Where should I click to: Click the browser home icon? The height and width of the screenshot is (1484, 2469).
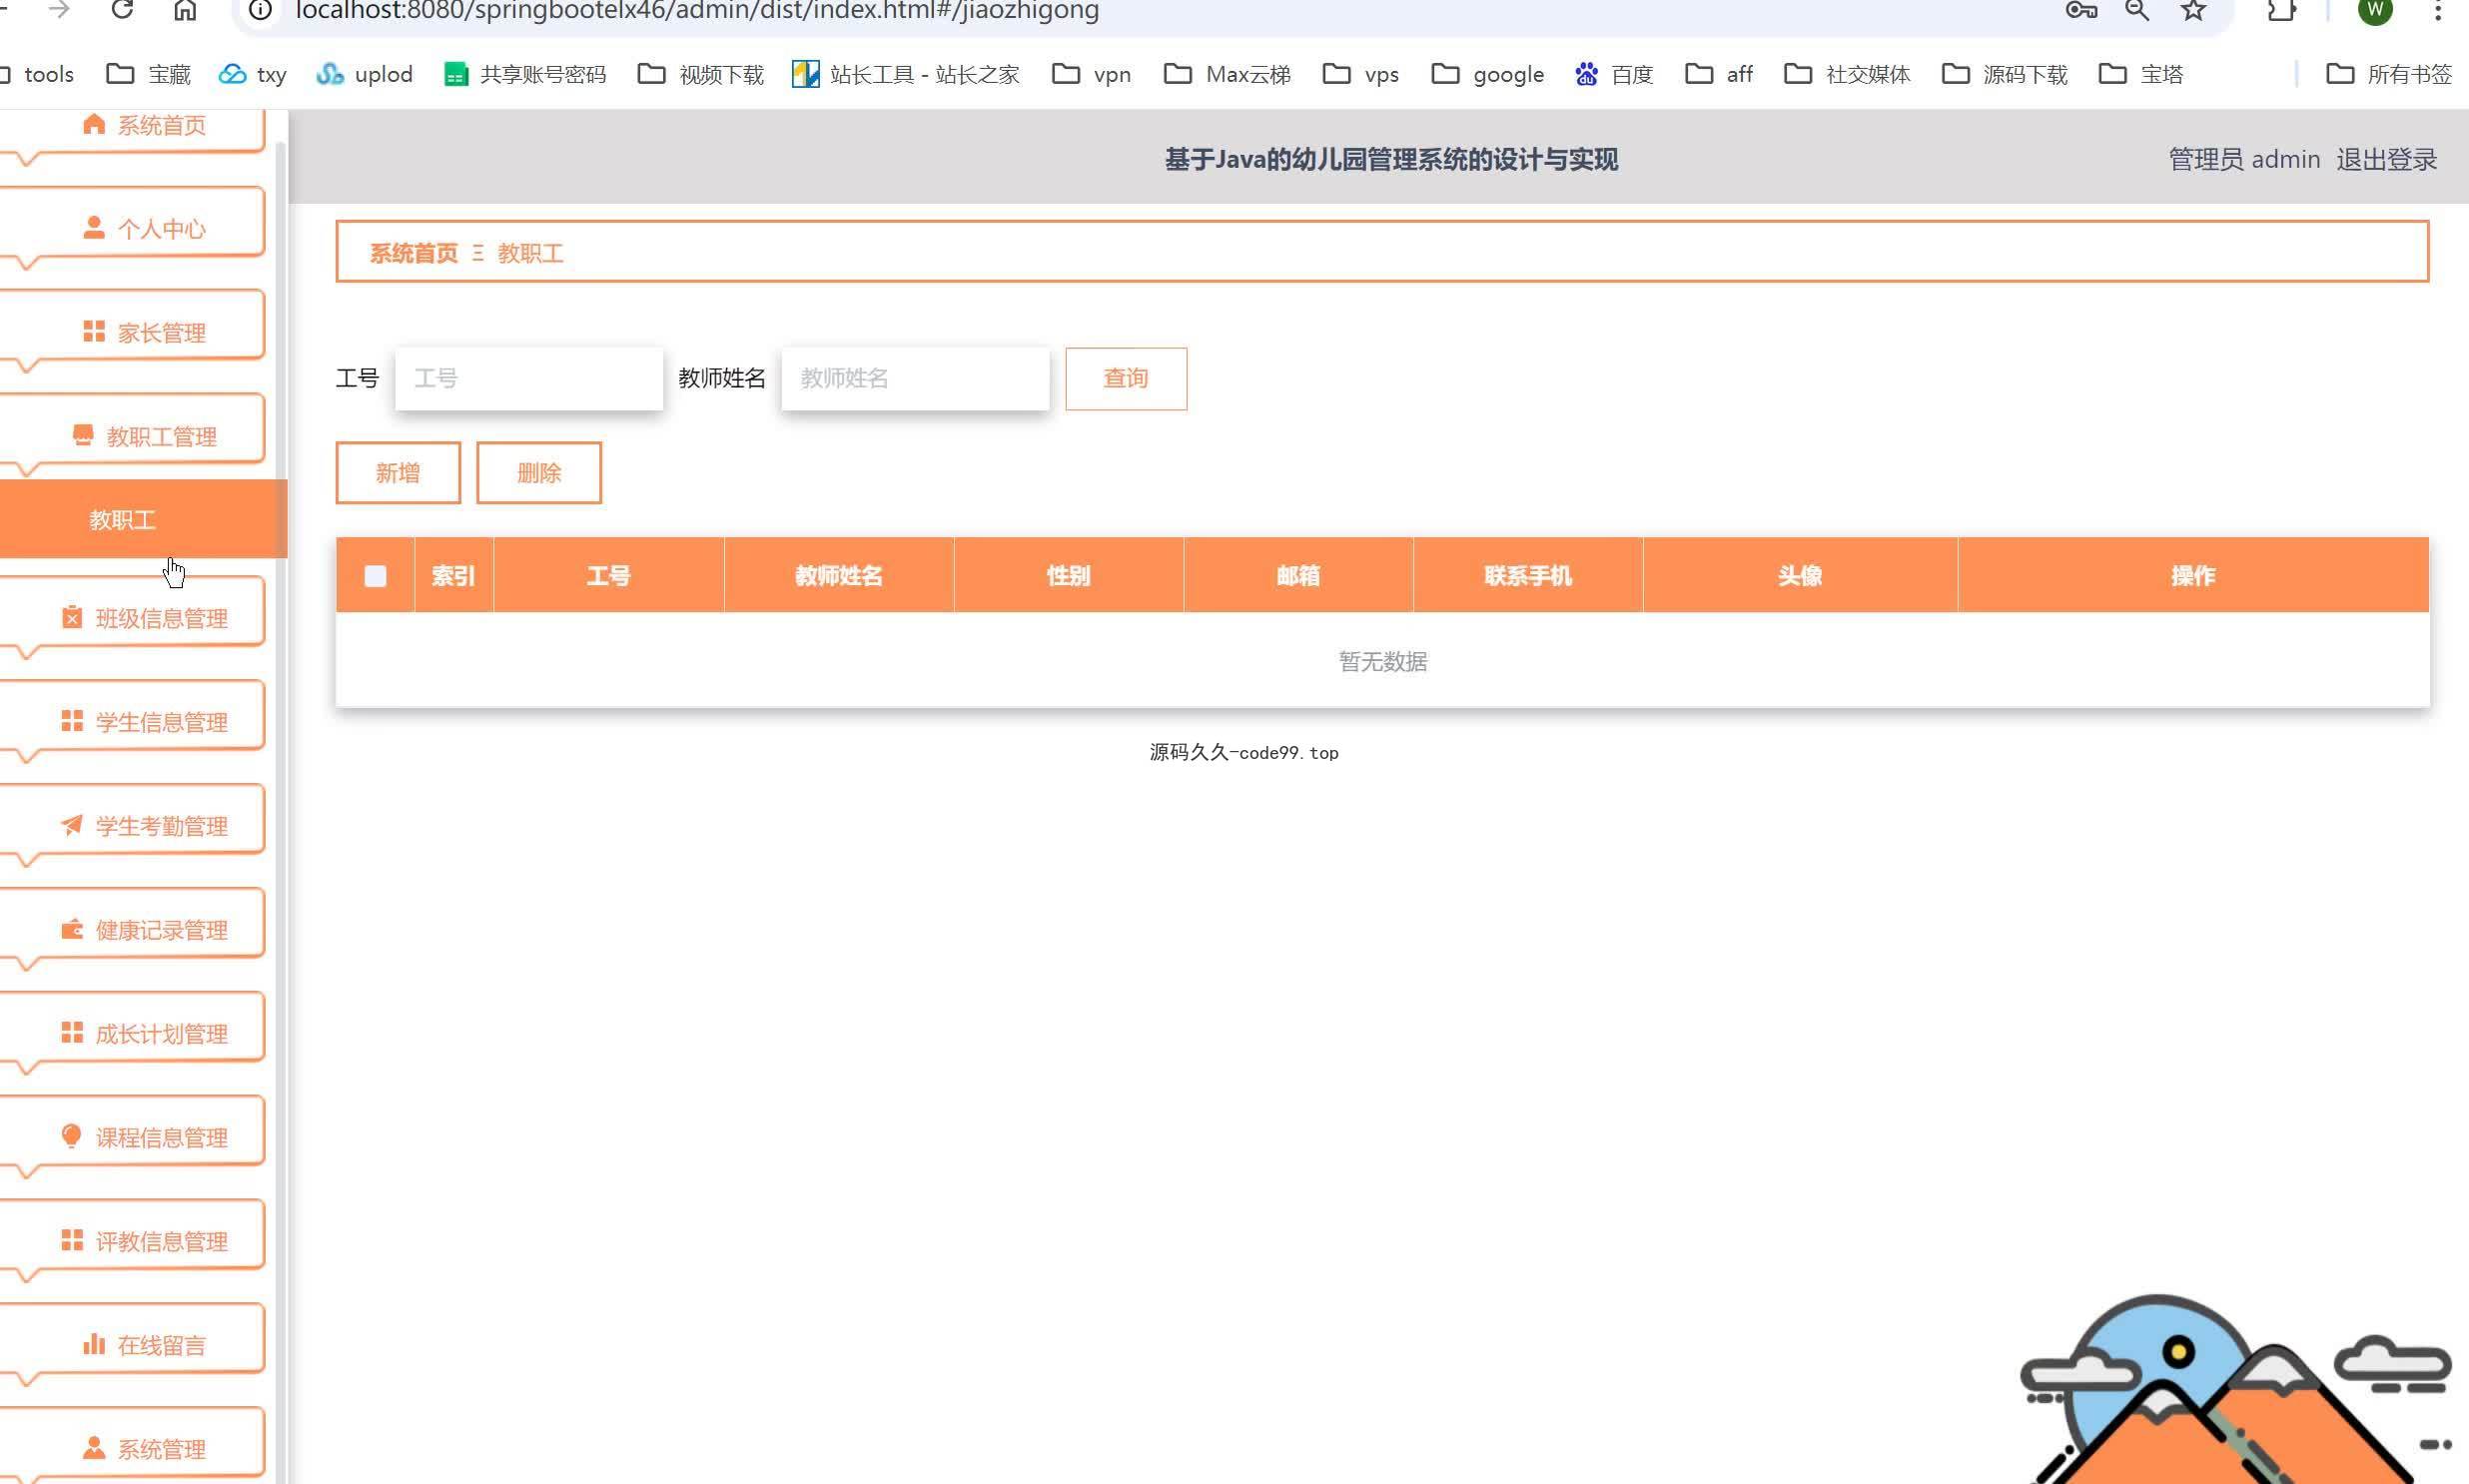(x=185, y=10)
